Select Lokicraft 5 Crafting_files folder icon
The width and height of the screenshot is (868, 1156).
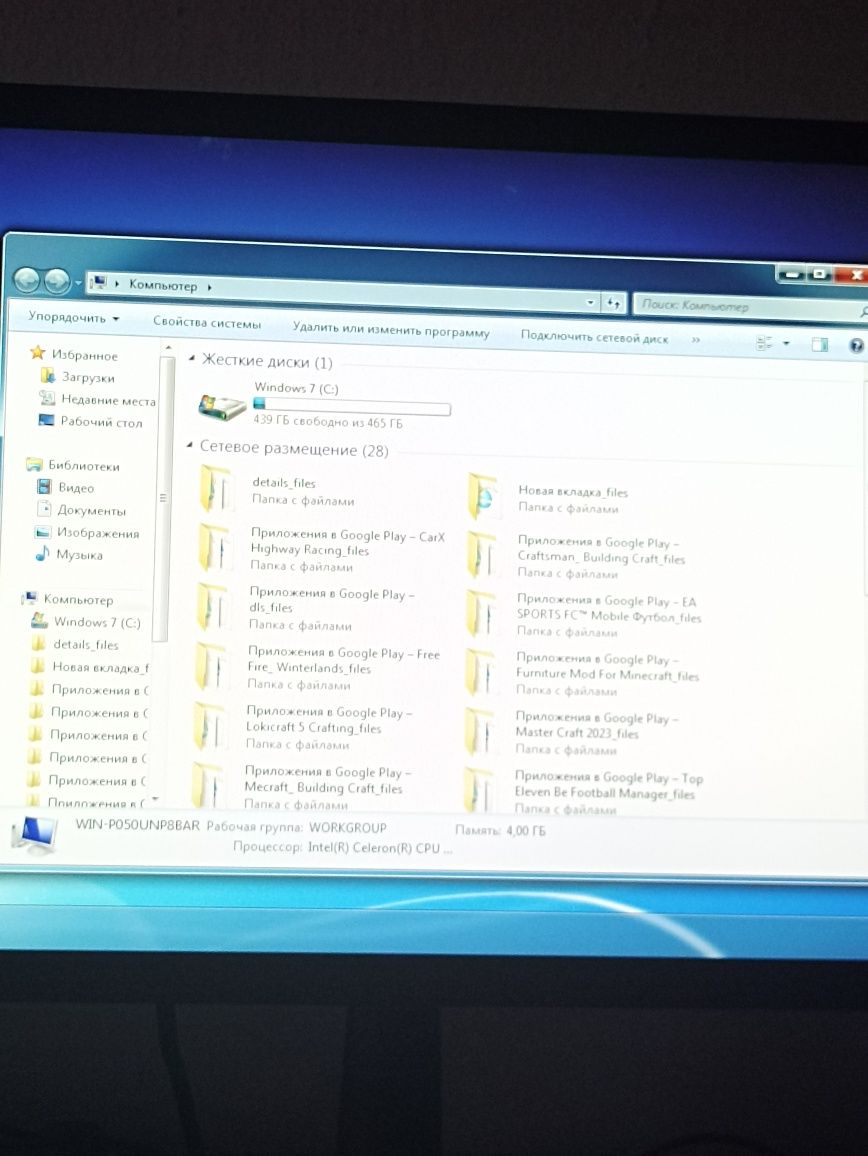point(210,727)
